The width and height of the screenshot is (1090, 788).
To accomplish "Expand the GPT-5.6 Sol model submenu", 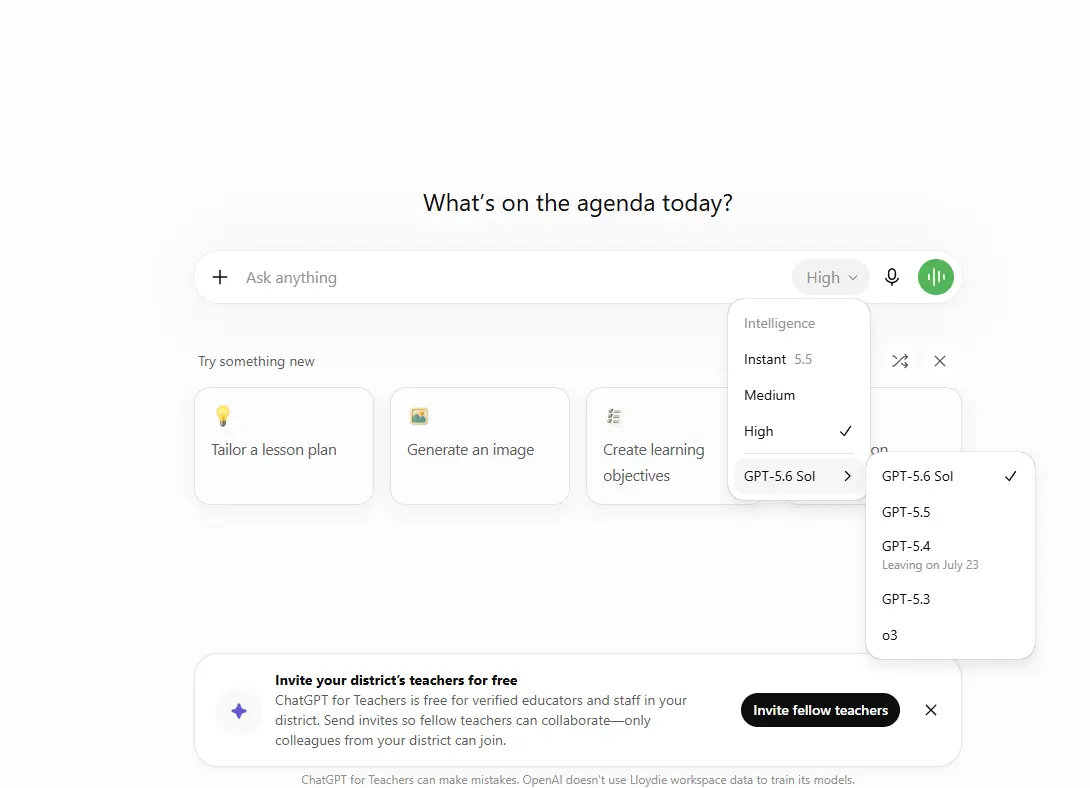I will [798, 476].
